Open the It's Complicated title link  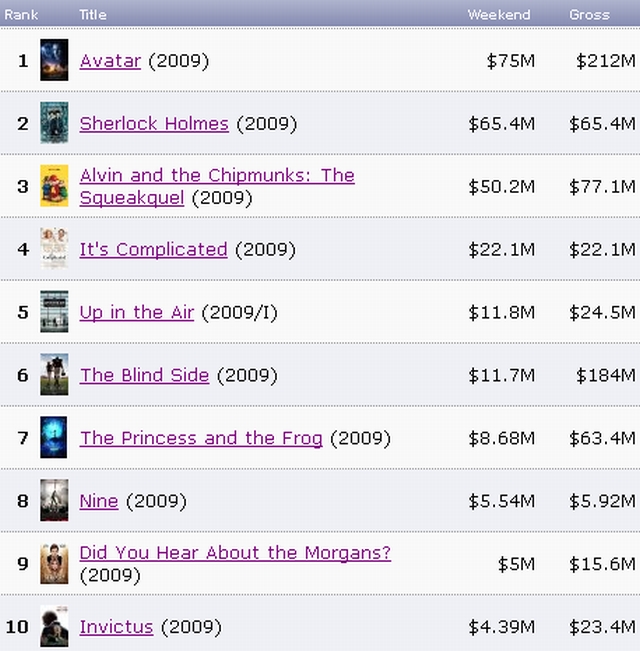point(153,249)
